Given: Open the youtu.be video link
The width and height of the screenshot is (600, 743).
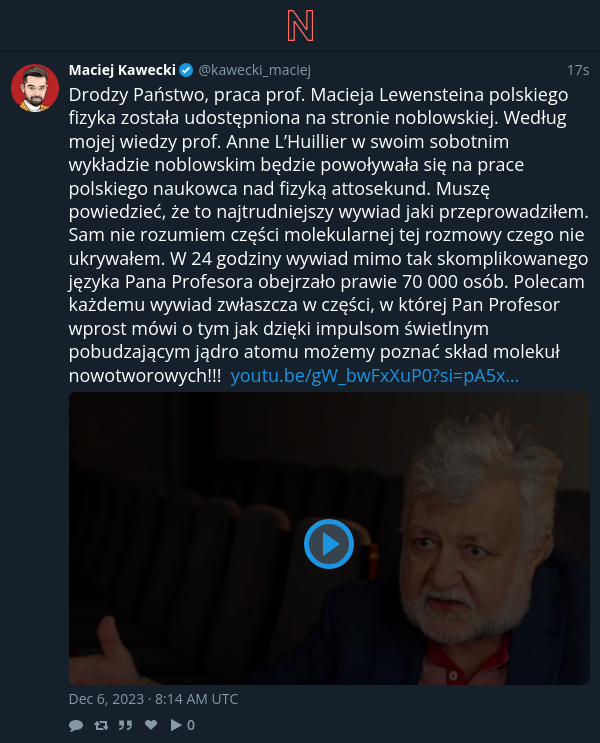Looking at the screenshot, I should coord(374,376).
